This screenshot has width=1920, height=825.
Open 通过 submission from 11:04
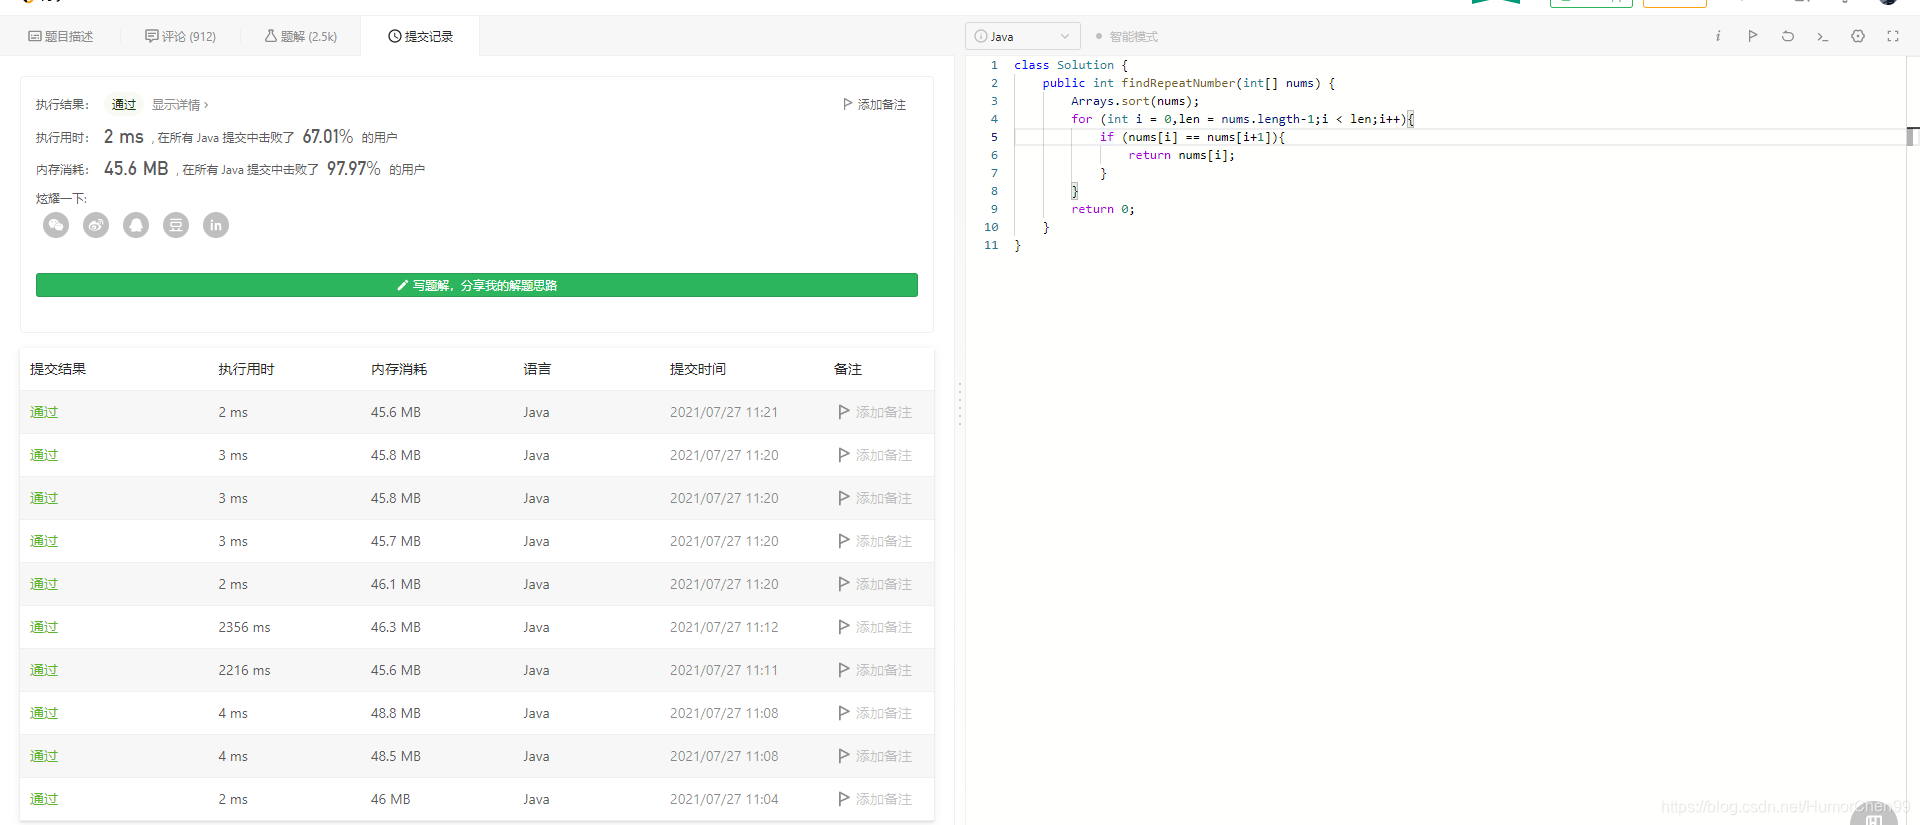click(x=44, y=799)
